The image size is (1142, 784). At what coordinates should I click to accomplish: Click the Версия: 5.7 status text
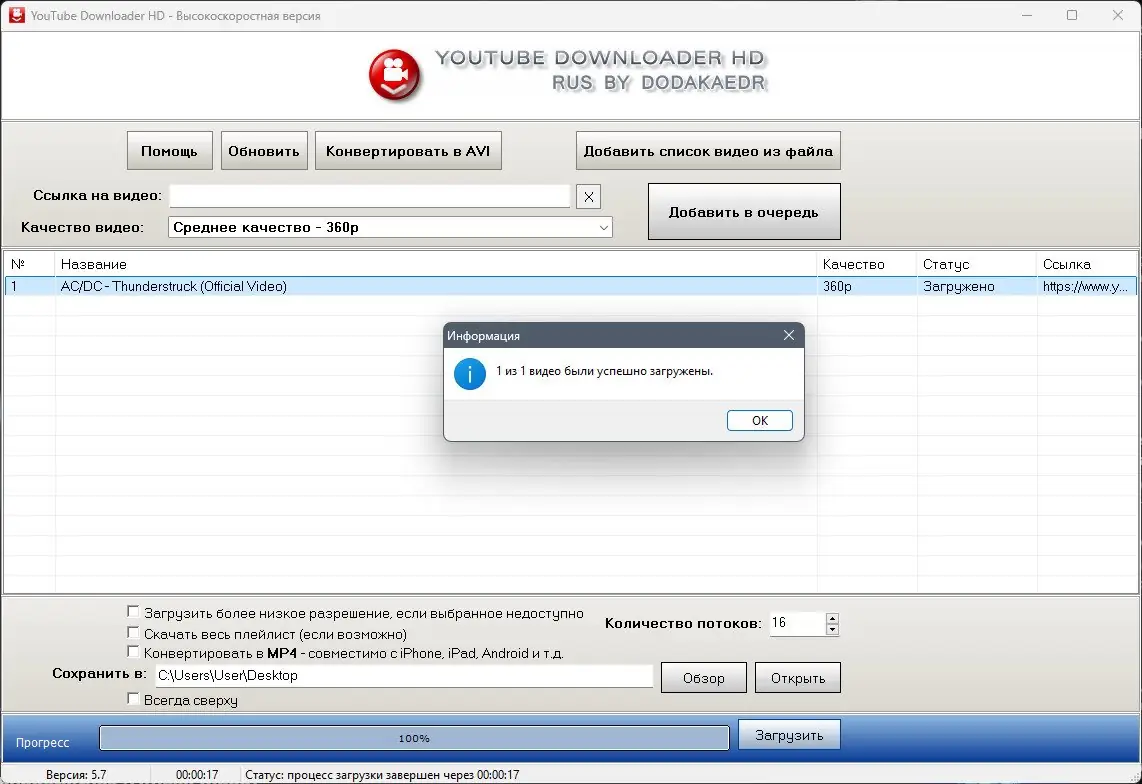point(76,775)
